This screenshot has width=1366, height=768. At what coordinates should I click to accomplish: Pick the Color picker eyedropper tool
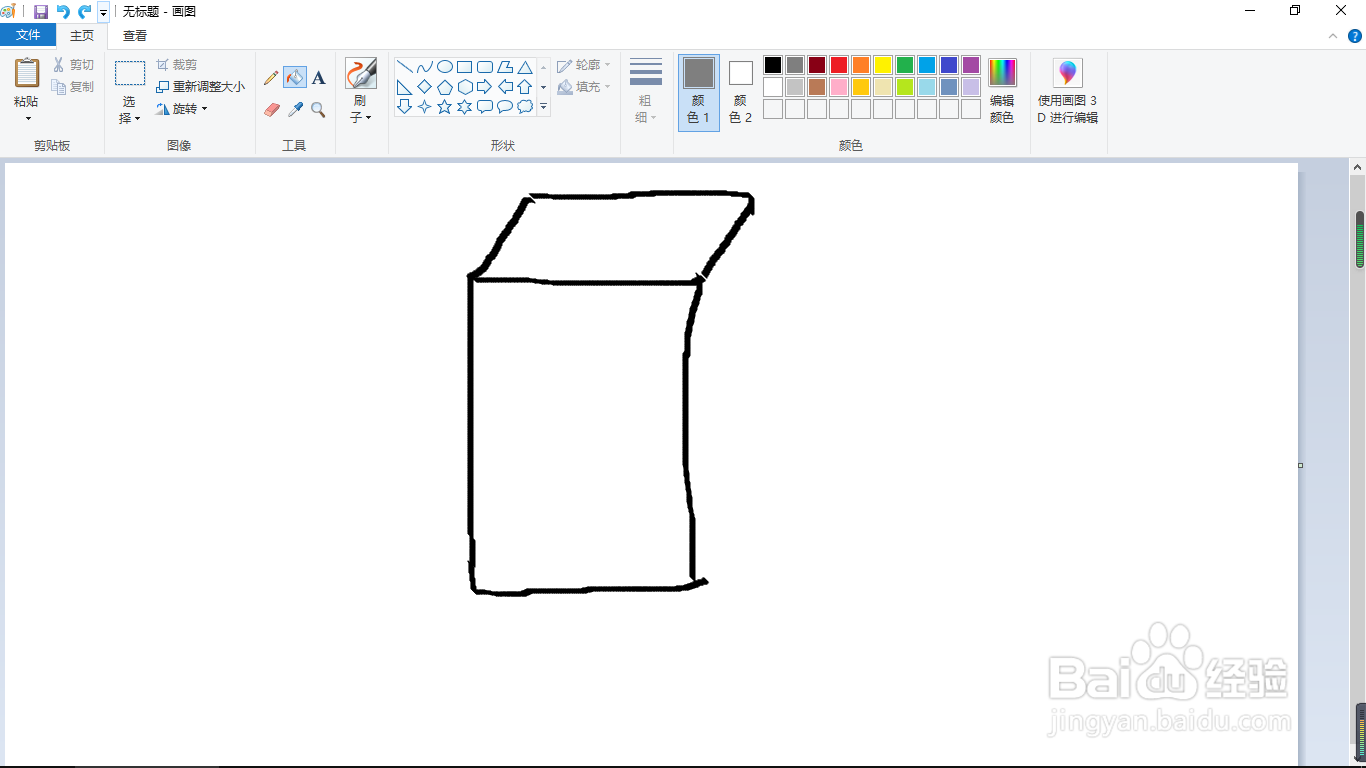pos(295,110)
